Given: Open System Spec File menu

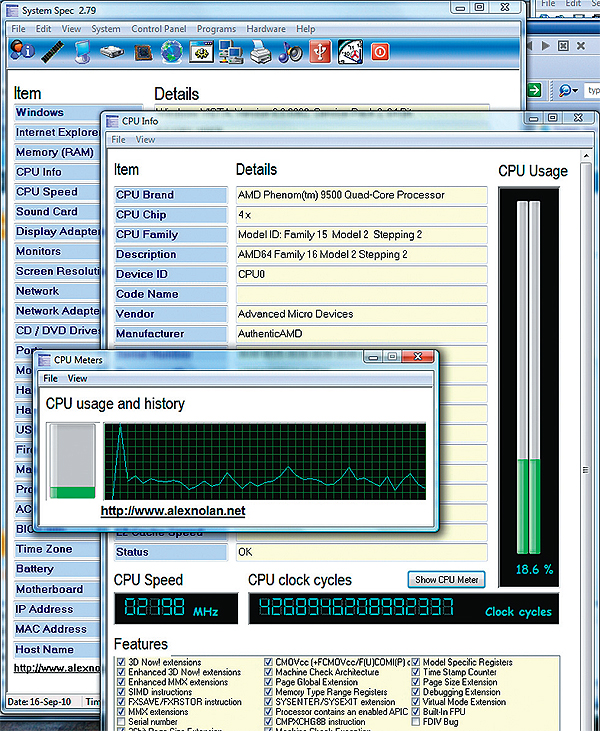Looking at the screenshot, I should click(x=18, y=29).
